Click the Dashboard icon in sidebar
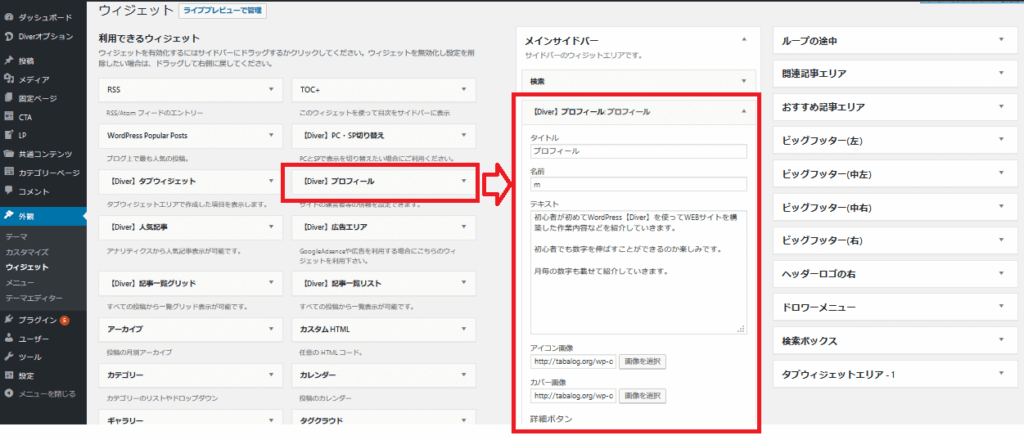1024x440 pixels. click(9, 19)
